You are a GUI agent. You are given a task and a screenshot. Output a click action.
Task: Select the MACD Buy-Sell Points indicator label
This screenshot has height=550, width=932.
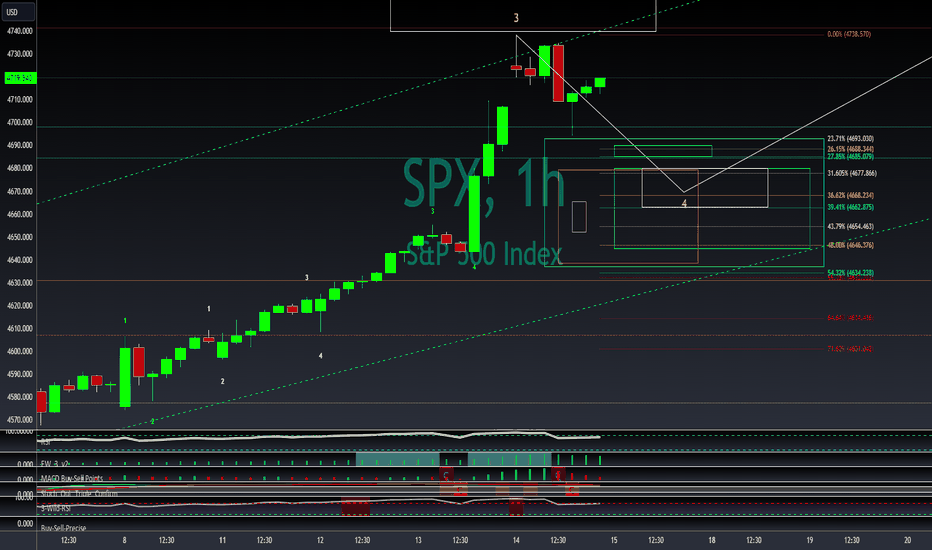point(72,478)
